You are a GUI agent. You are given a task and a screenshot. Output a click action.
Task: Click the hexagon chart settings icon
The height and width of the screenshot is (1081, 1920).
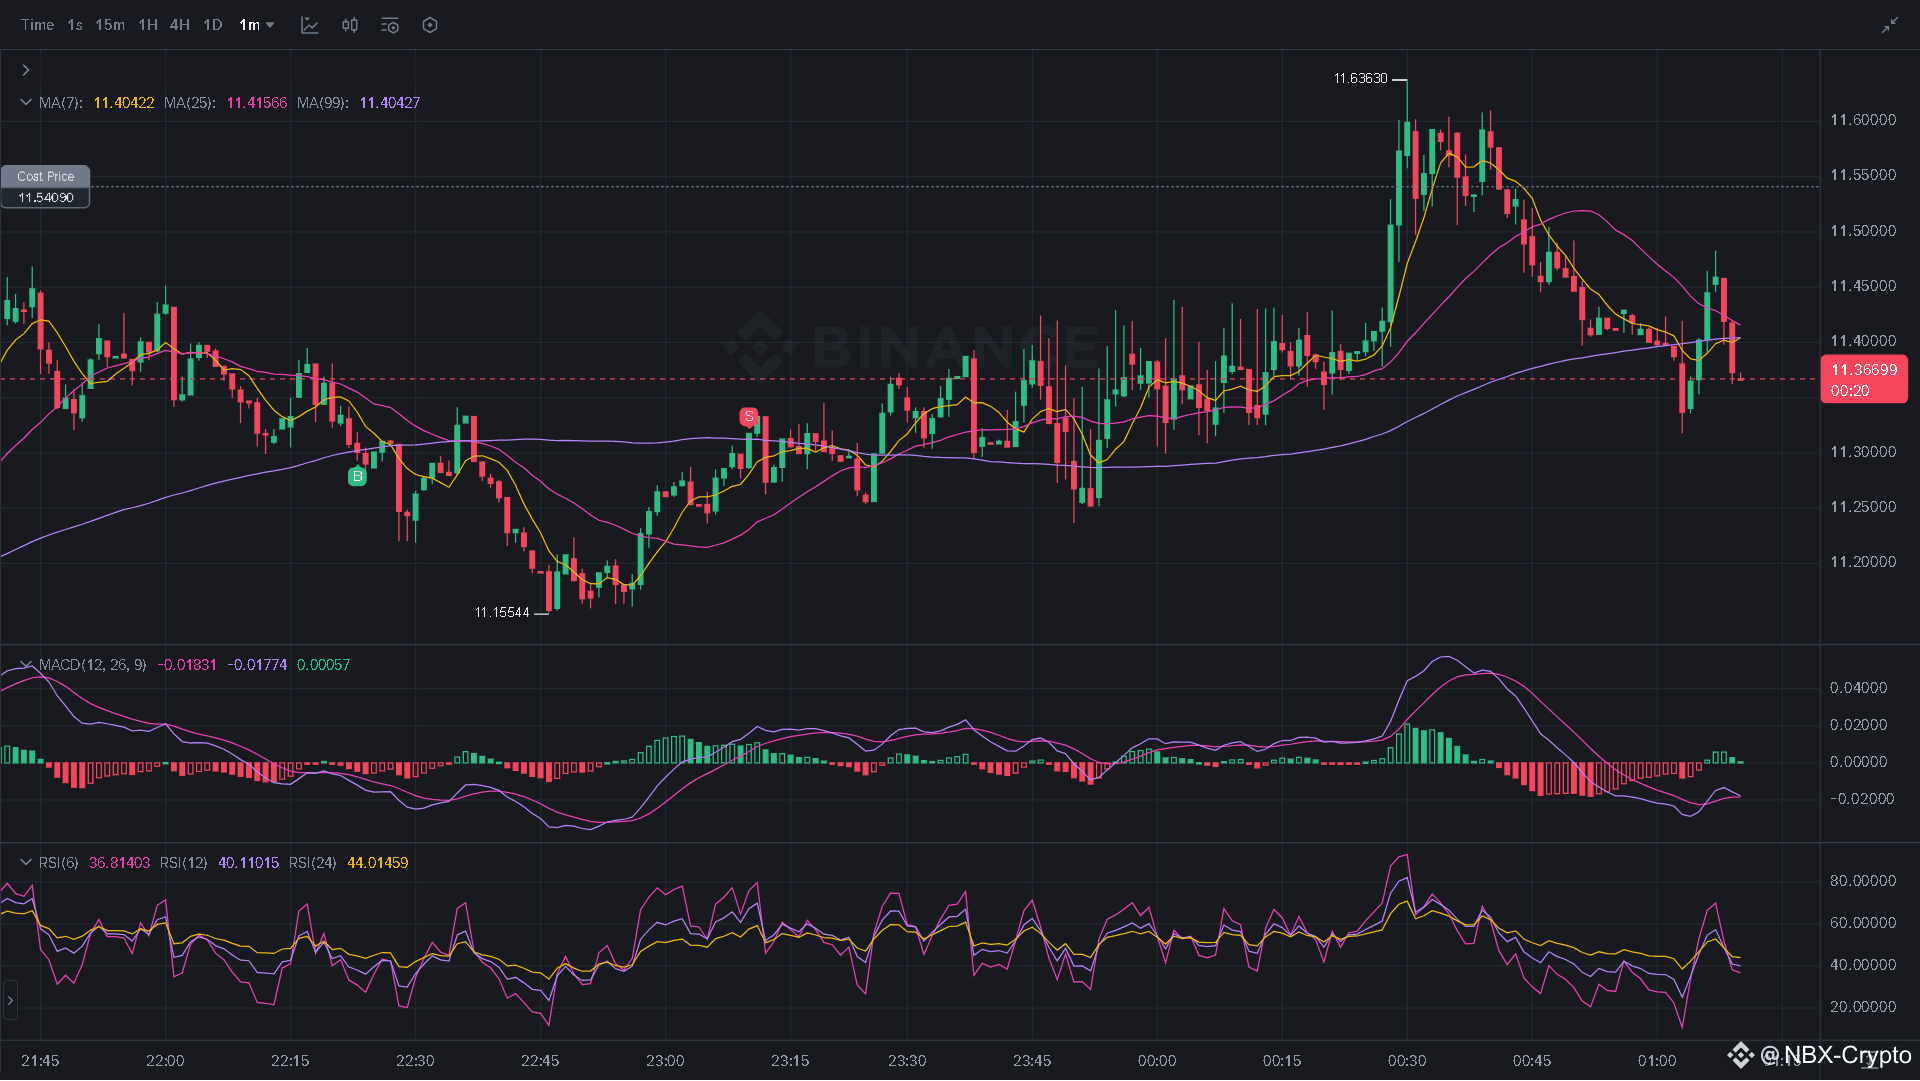(x=430, y=25)
